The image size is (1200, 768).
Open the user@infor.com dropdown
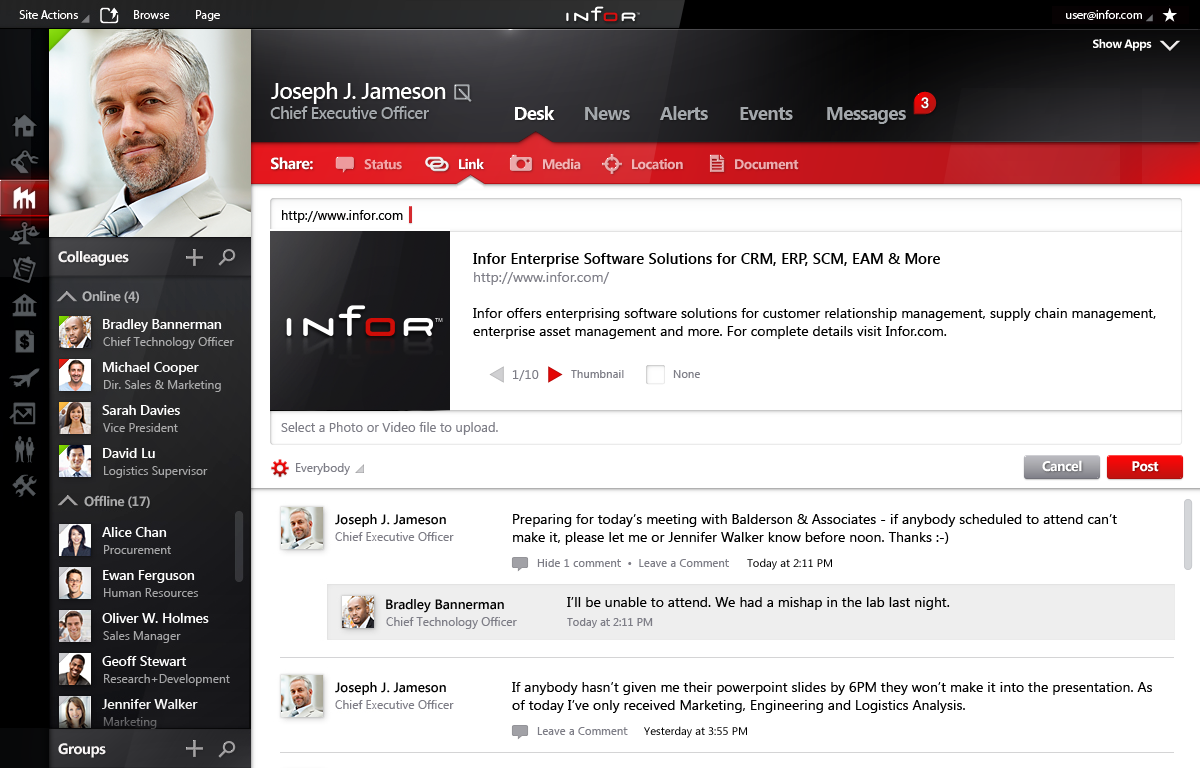(x=1107, y=15)
